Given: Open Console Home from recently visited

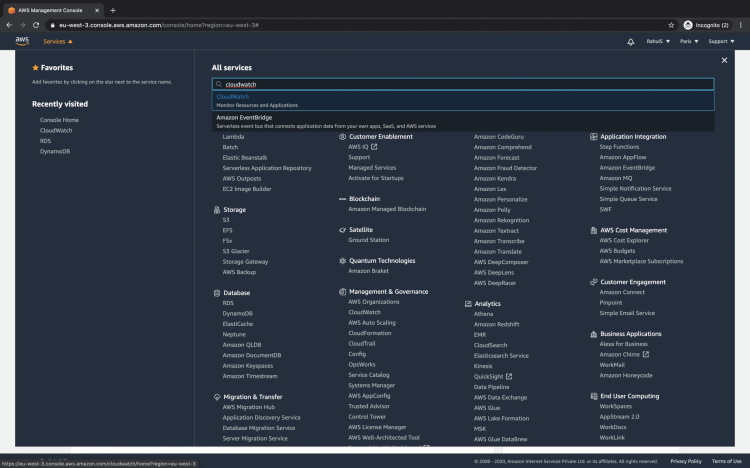Looking at the screenshot, I should pyautogui.click(x=59, y=120).
